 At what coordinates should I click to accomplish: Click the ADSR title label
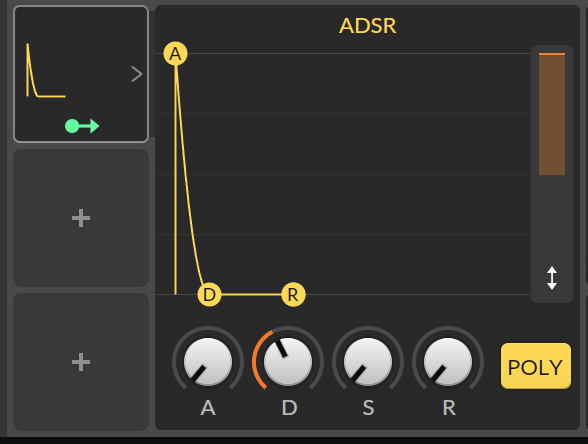(x=368, y=26)
